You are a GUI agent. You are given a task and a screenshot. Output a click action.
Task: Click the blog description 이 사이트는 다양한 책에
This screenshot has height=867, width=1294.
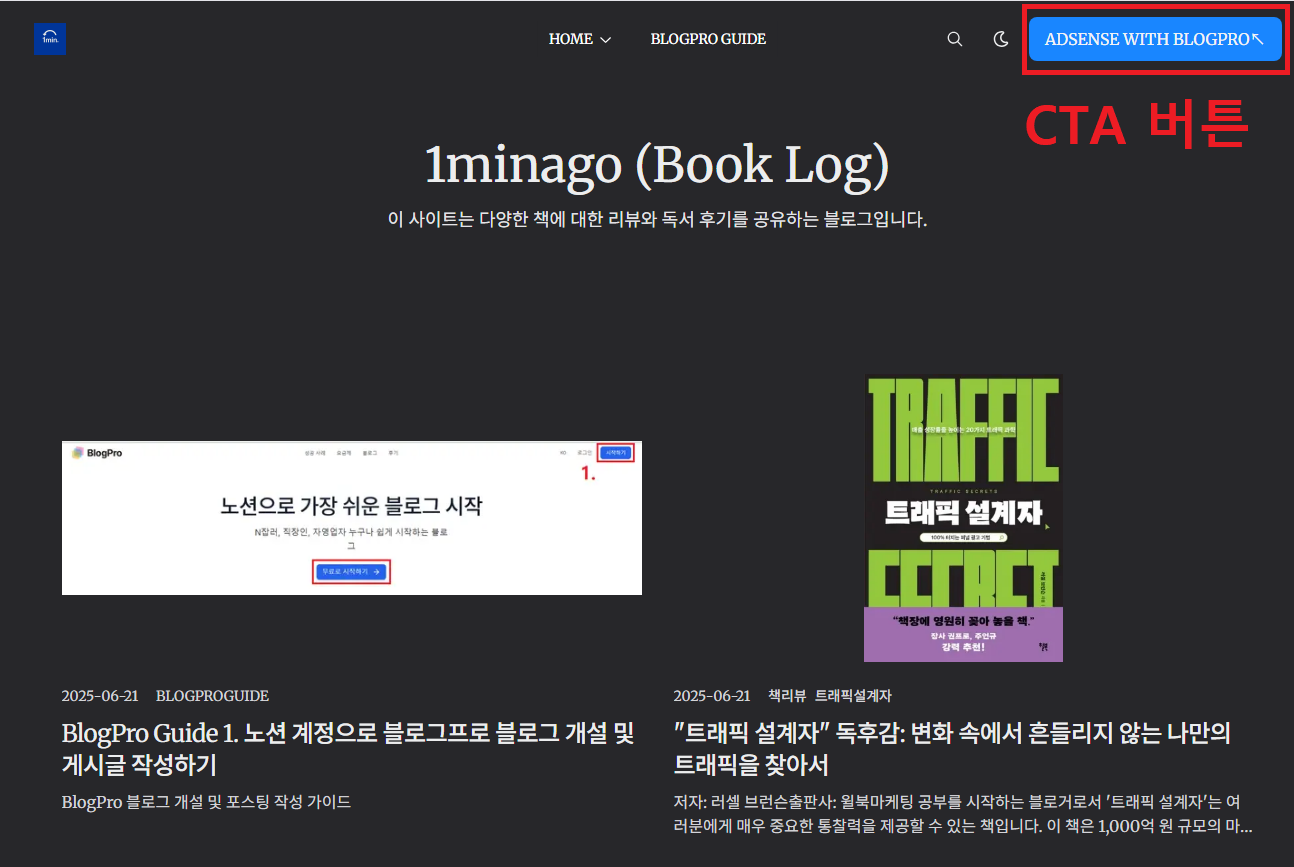tap(657, 219)
